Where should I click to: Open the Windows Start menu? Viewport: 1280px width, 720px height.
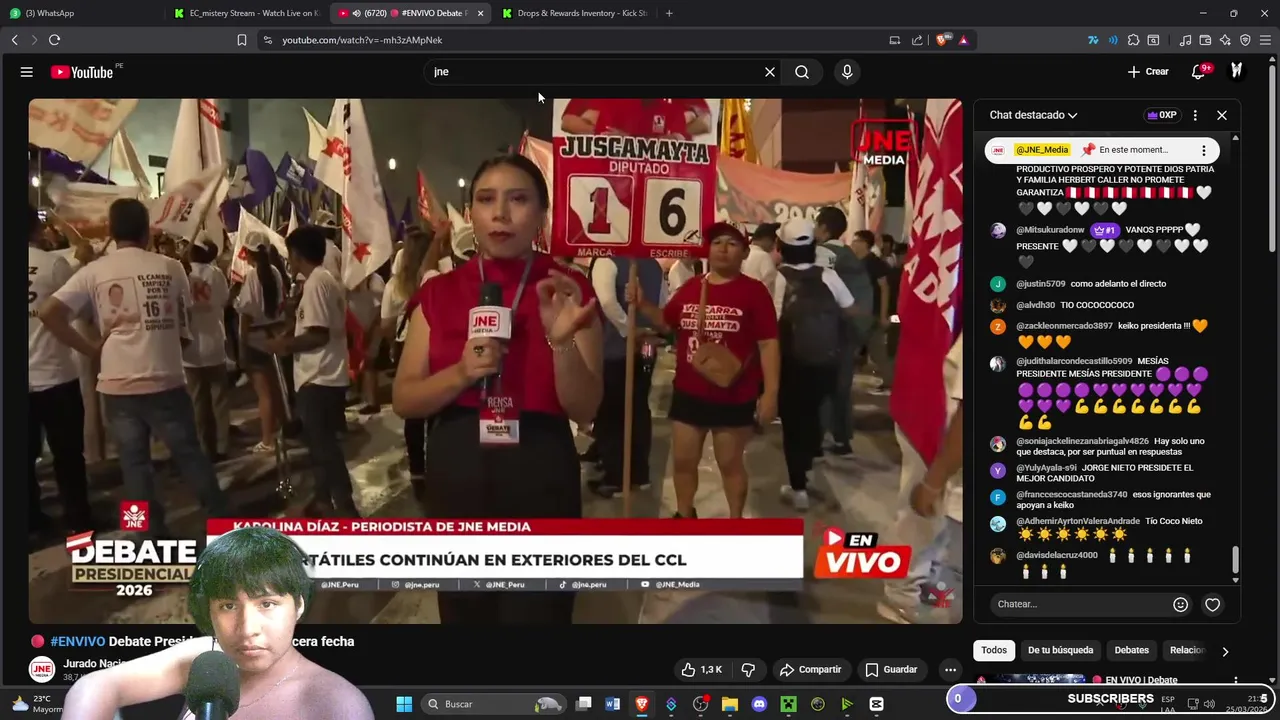tap(404, 704)
